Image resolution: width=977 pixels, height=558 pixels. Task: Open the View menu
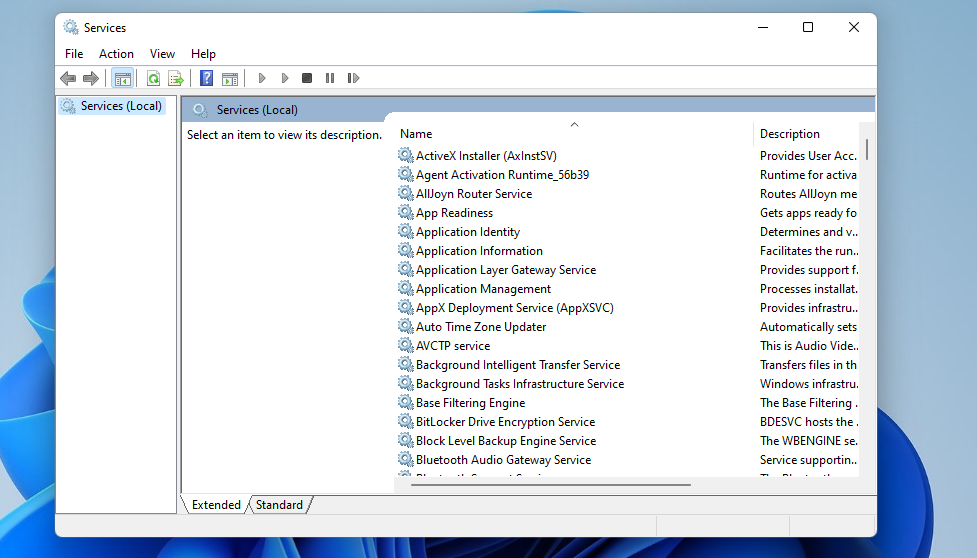[162, 54]
